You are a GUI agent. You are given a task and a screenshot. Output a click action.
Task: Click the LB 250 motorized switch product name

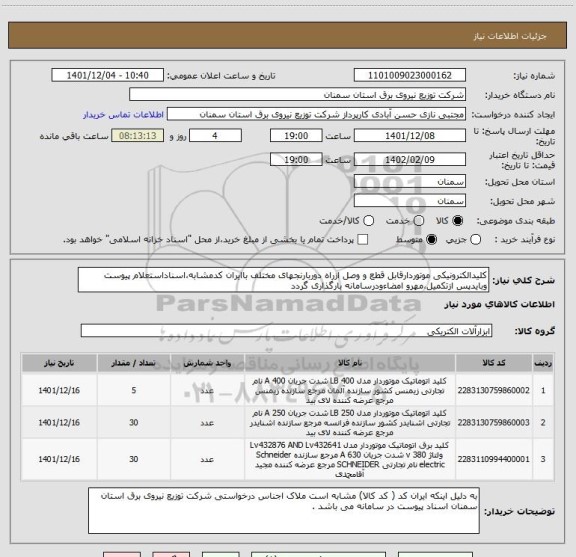[x=350, y=423]
